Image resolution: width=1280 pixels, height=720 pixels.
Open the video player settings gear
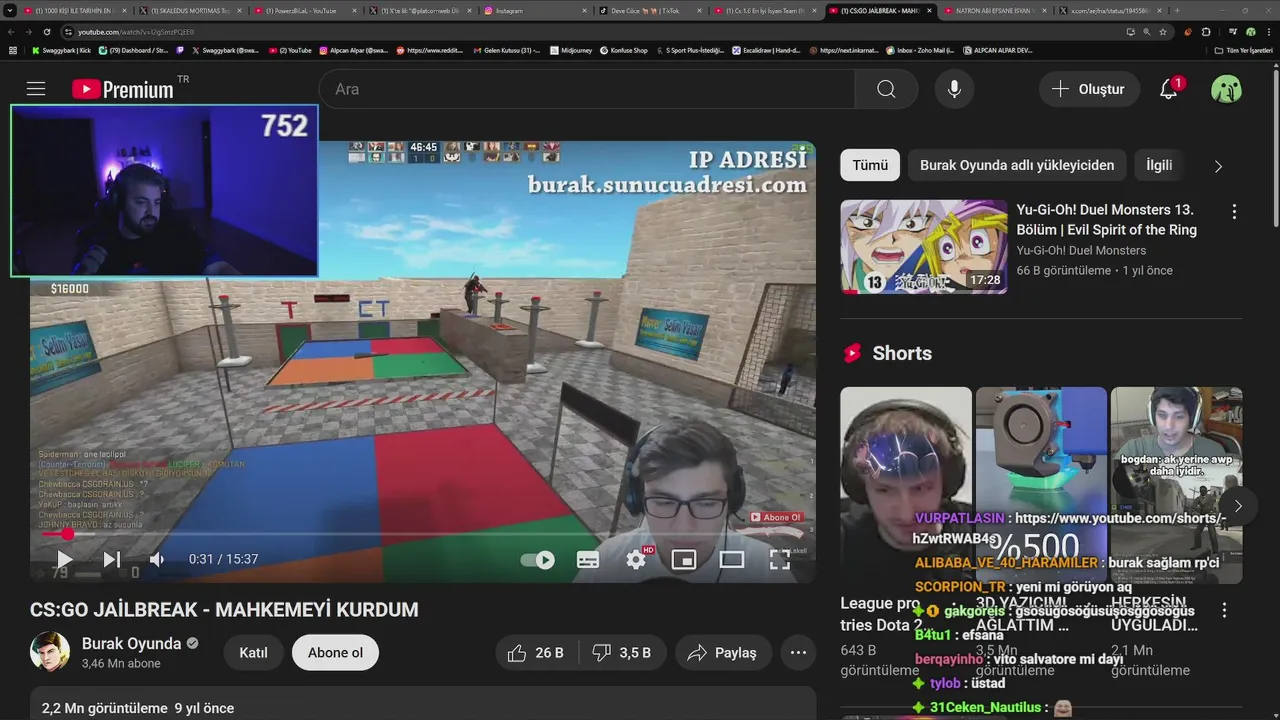[636, 559]
